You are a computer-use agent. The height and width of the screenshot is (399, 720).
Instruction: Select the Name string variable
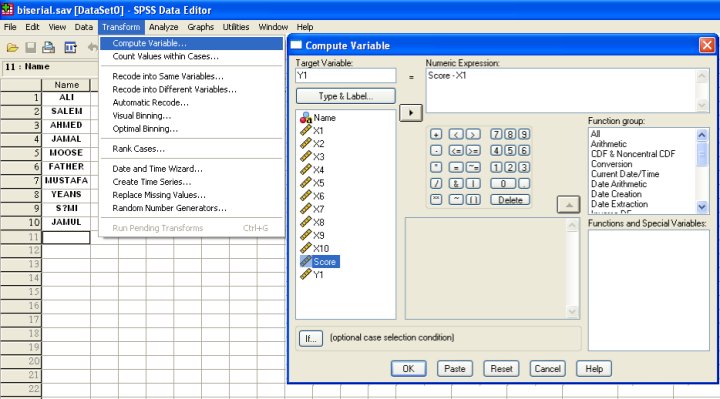[318, 118]
